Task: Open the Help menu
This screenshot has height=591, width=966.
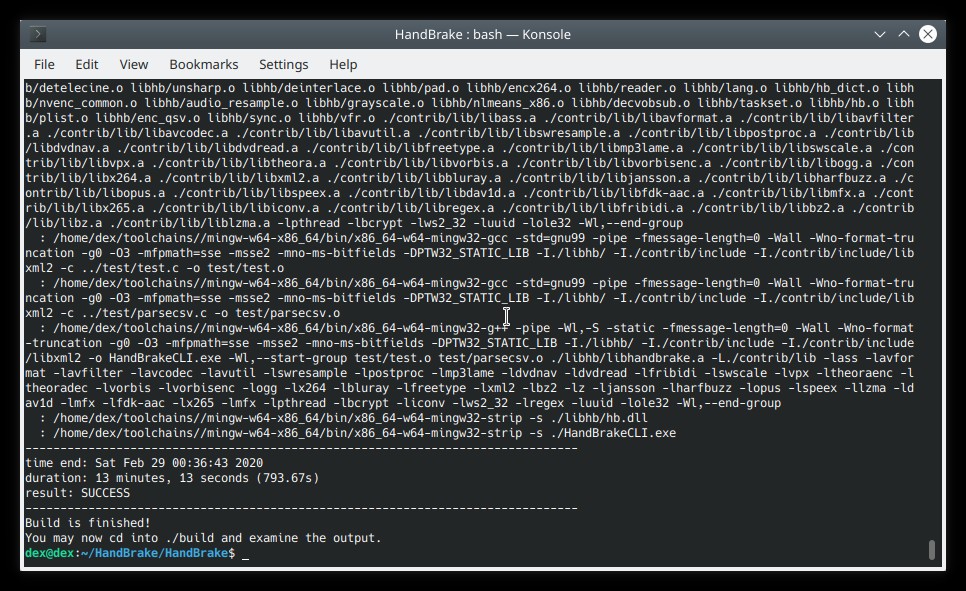Action: click(343, 64)
